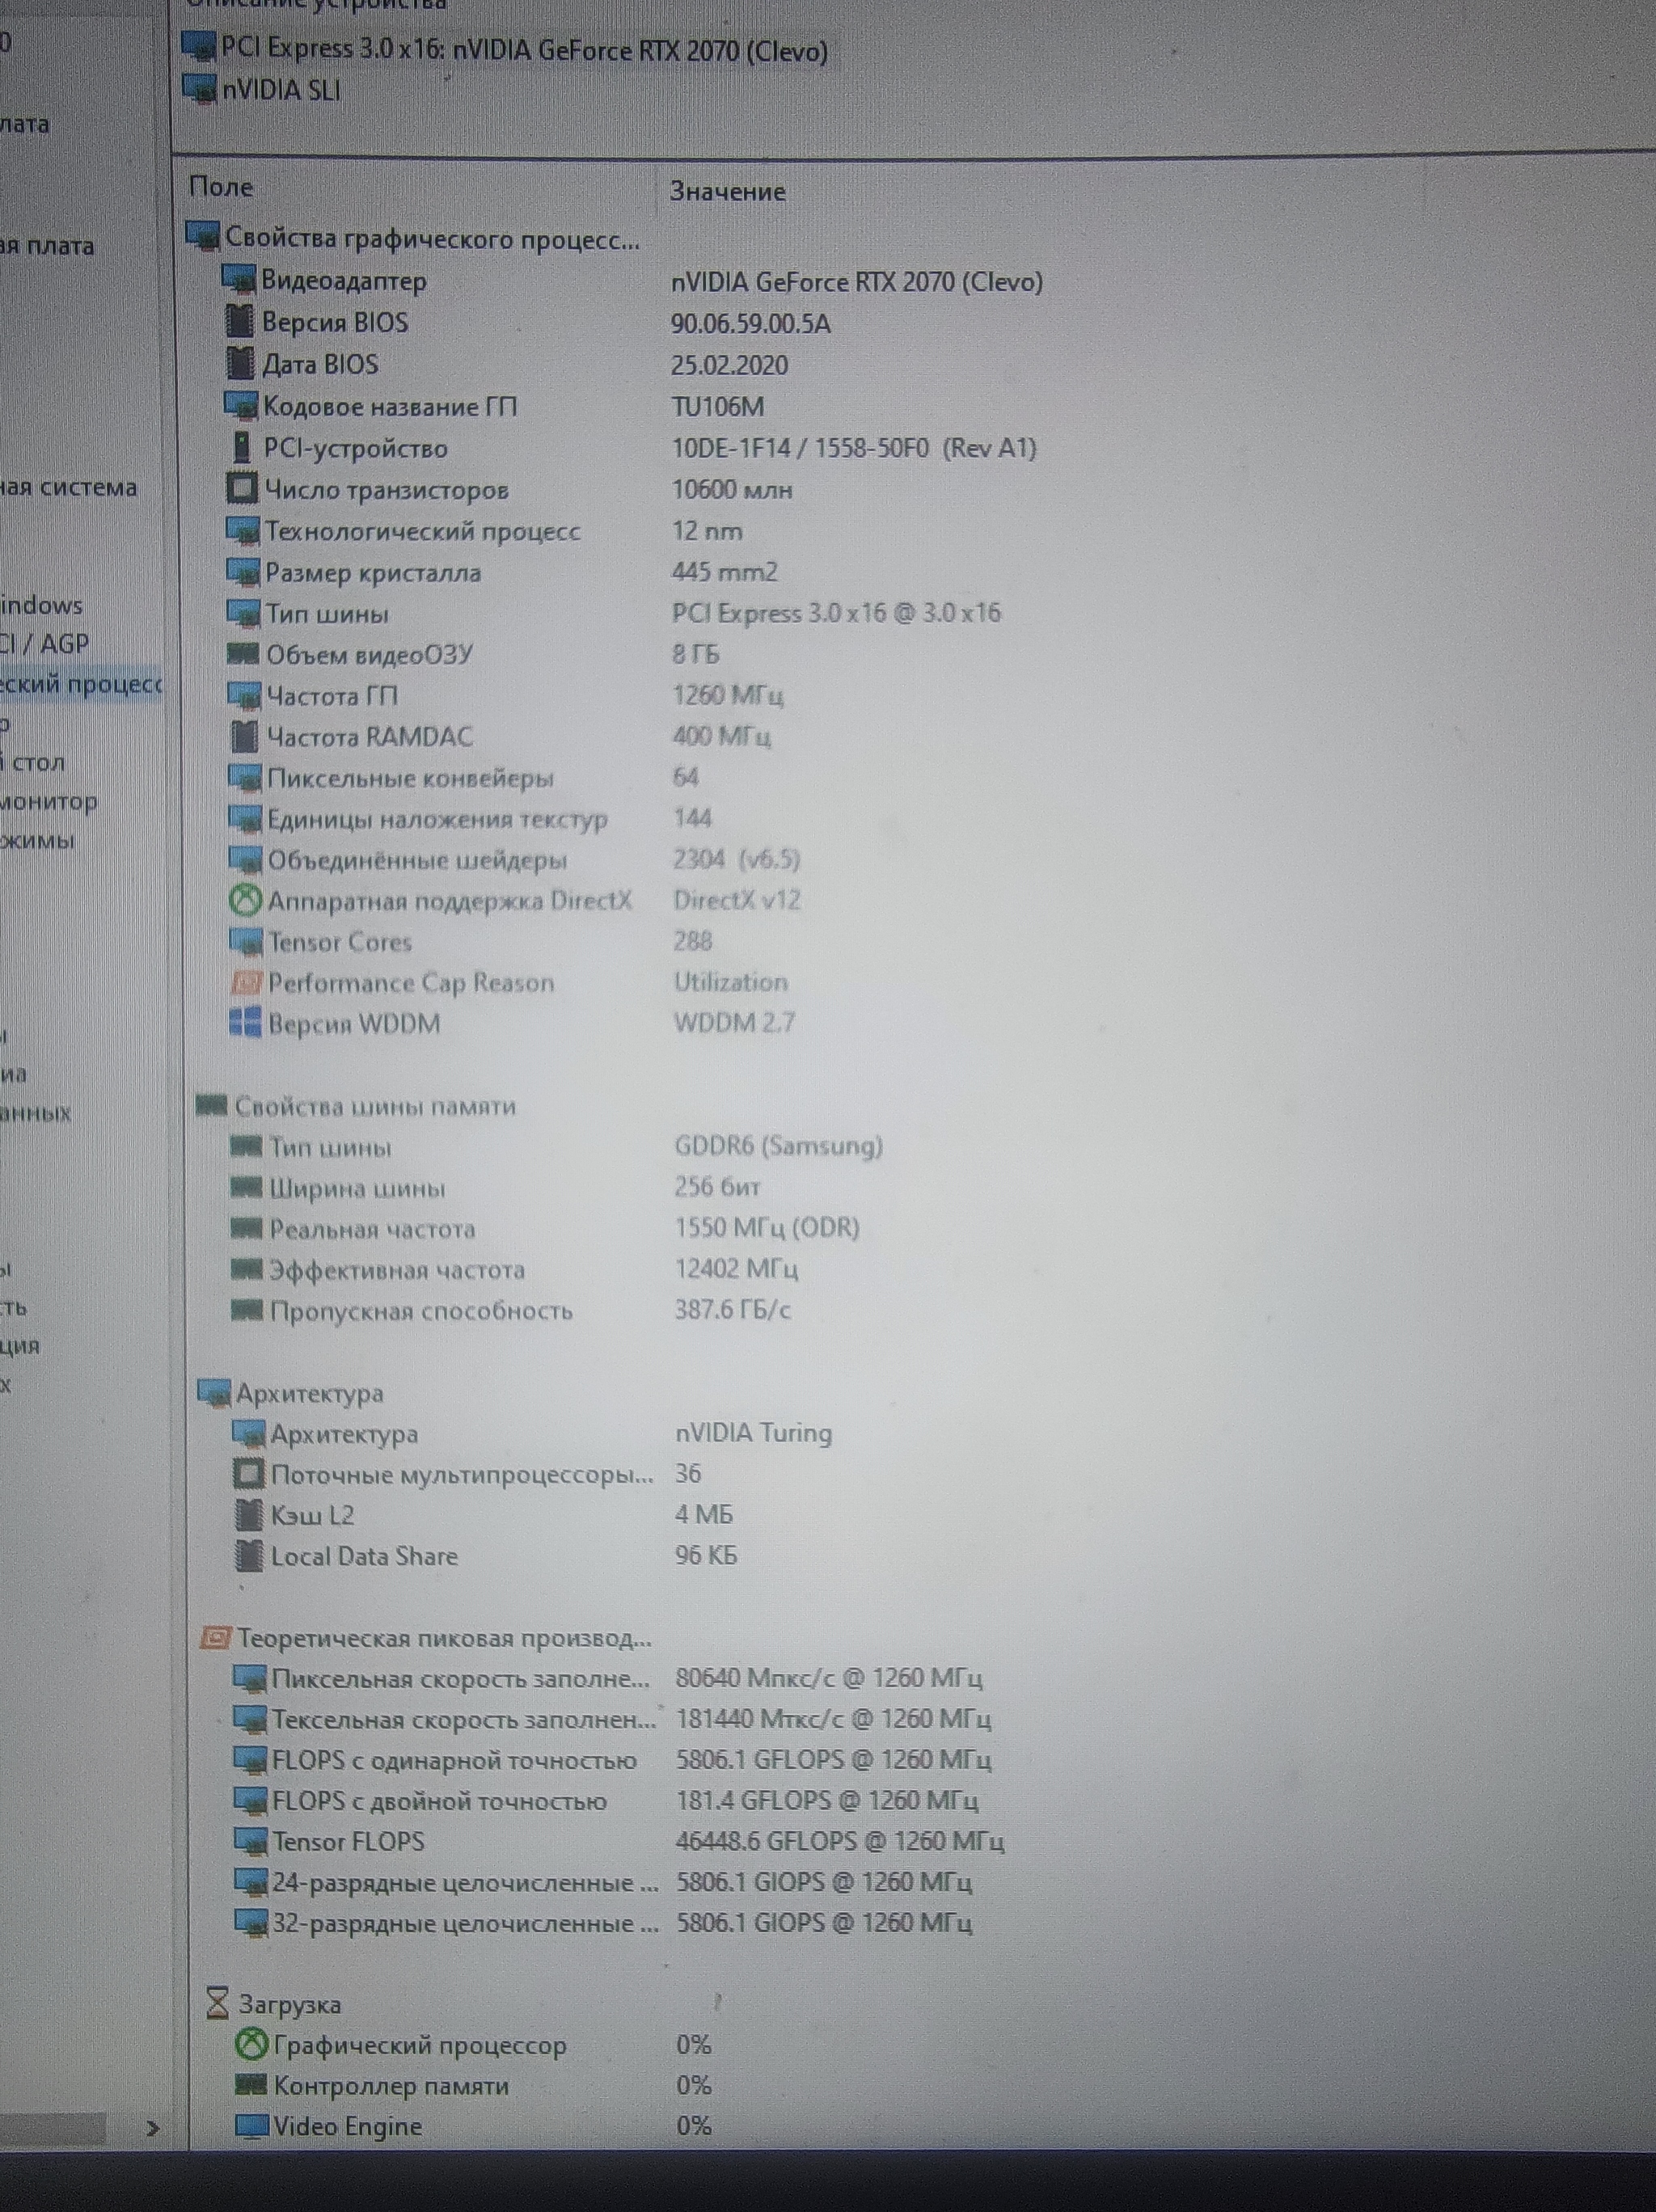Select the Свойства графического процессора group row
1656x2212 pixels.
(x=431, y=238)
